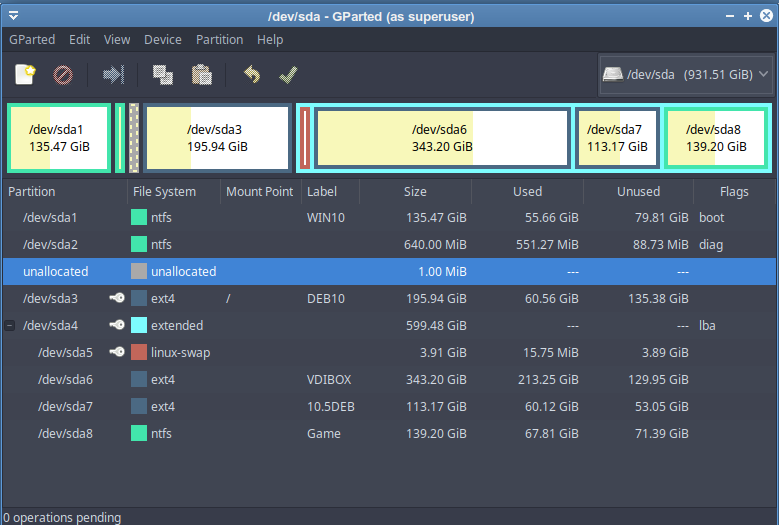Select the thin /dev/sda2 sliver in disk map

pos(120,138)
